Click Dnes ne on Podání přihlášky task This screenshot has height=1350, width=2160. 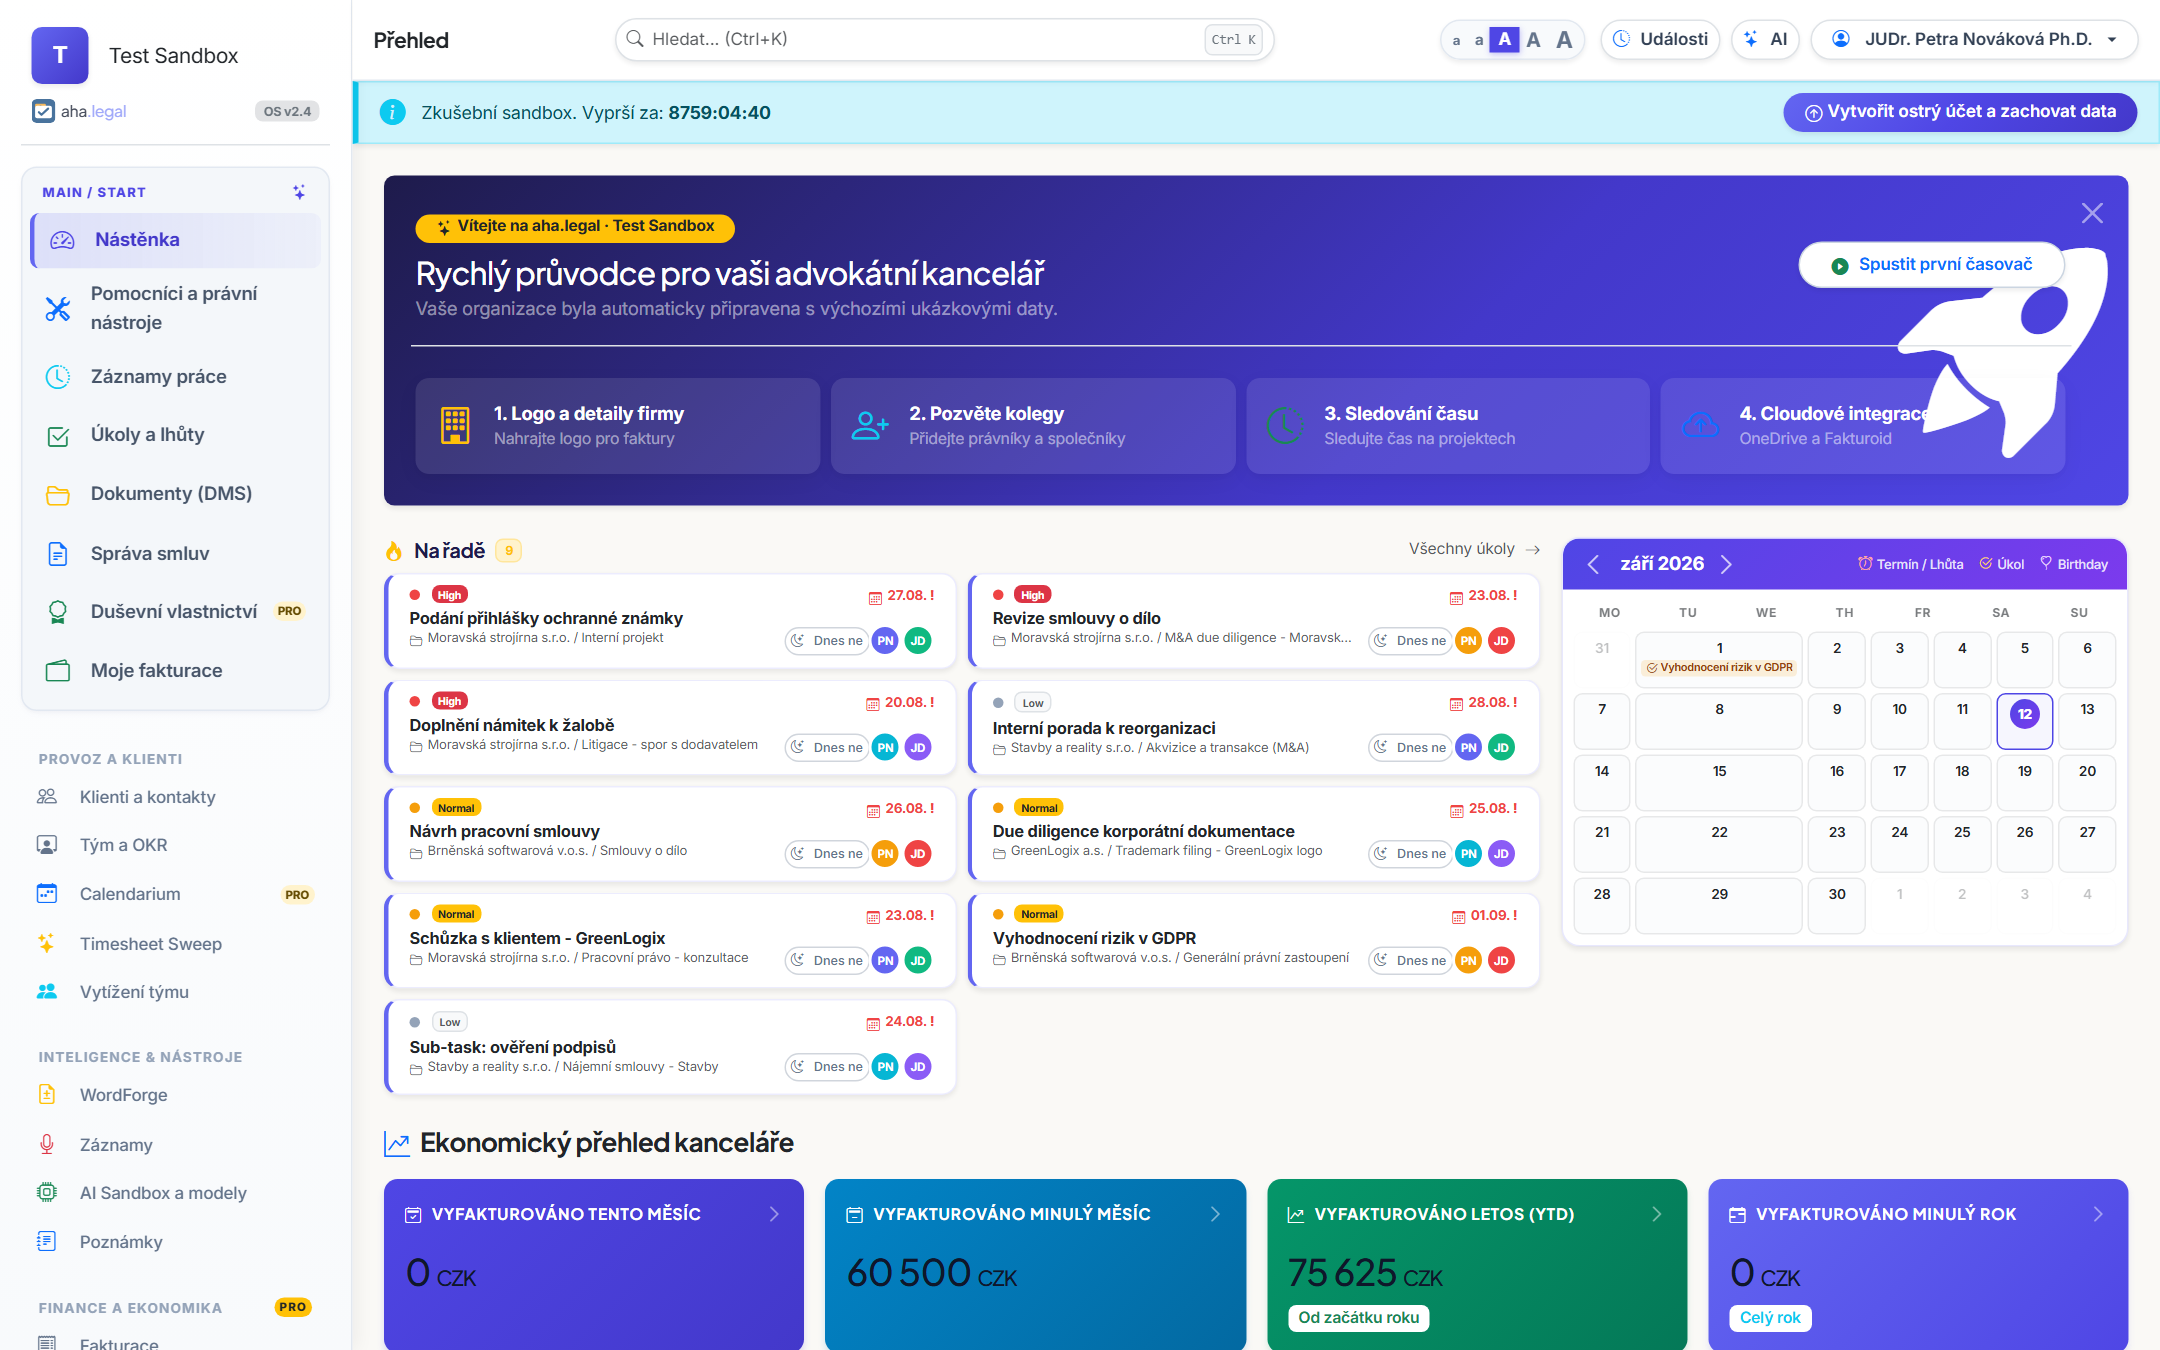[828, 641]
